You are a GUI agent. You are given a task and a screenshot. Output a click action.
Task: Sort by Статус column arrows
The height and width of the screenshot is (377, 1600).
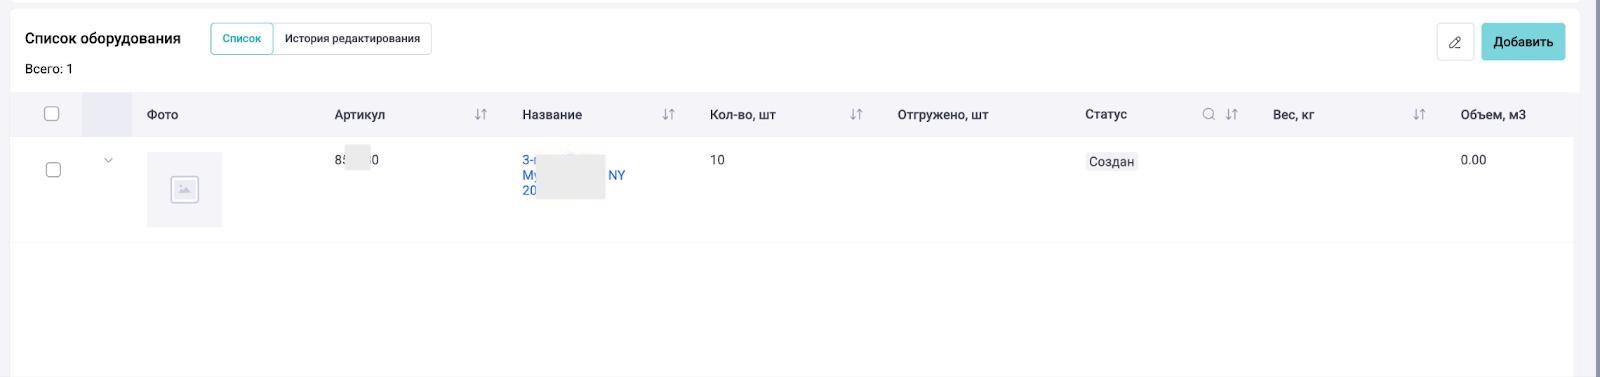coord(1232,114)
